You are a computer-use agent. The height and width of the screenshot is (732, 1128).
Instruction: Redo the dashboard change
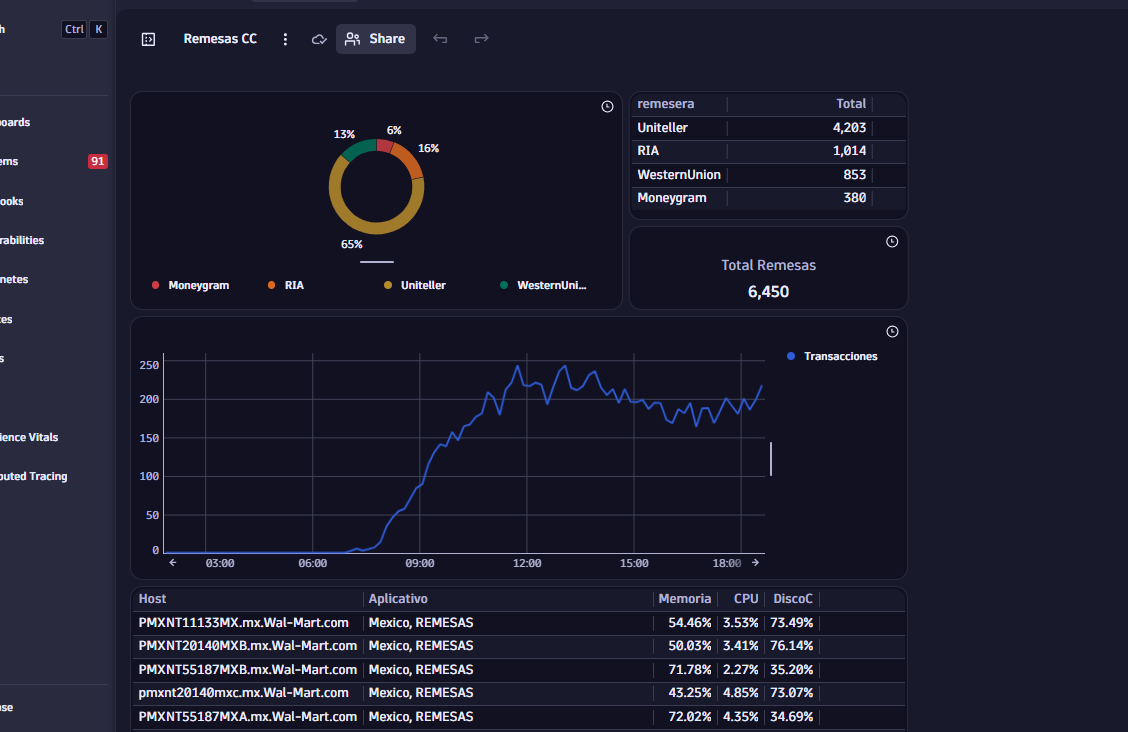tap(481, 39)
